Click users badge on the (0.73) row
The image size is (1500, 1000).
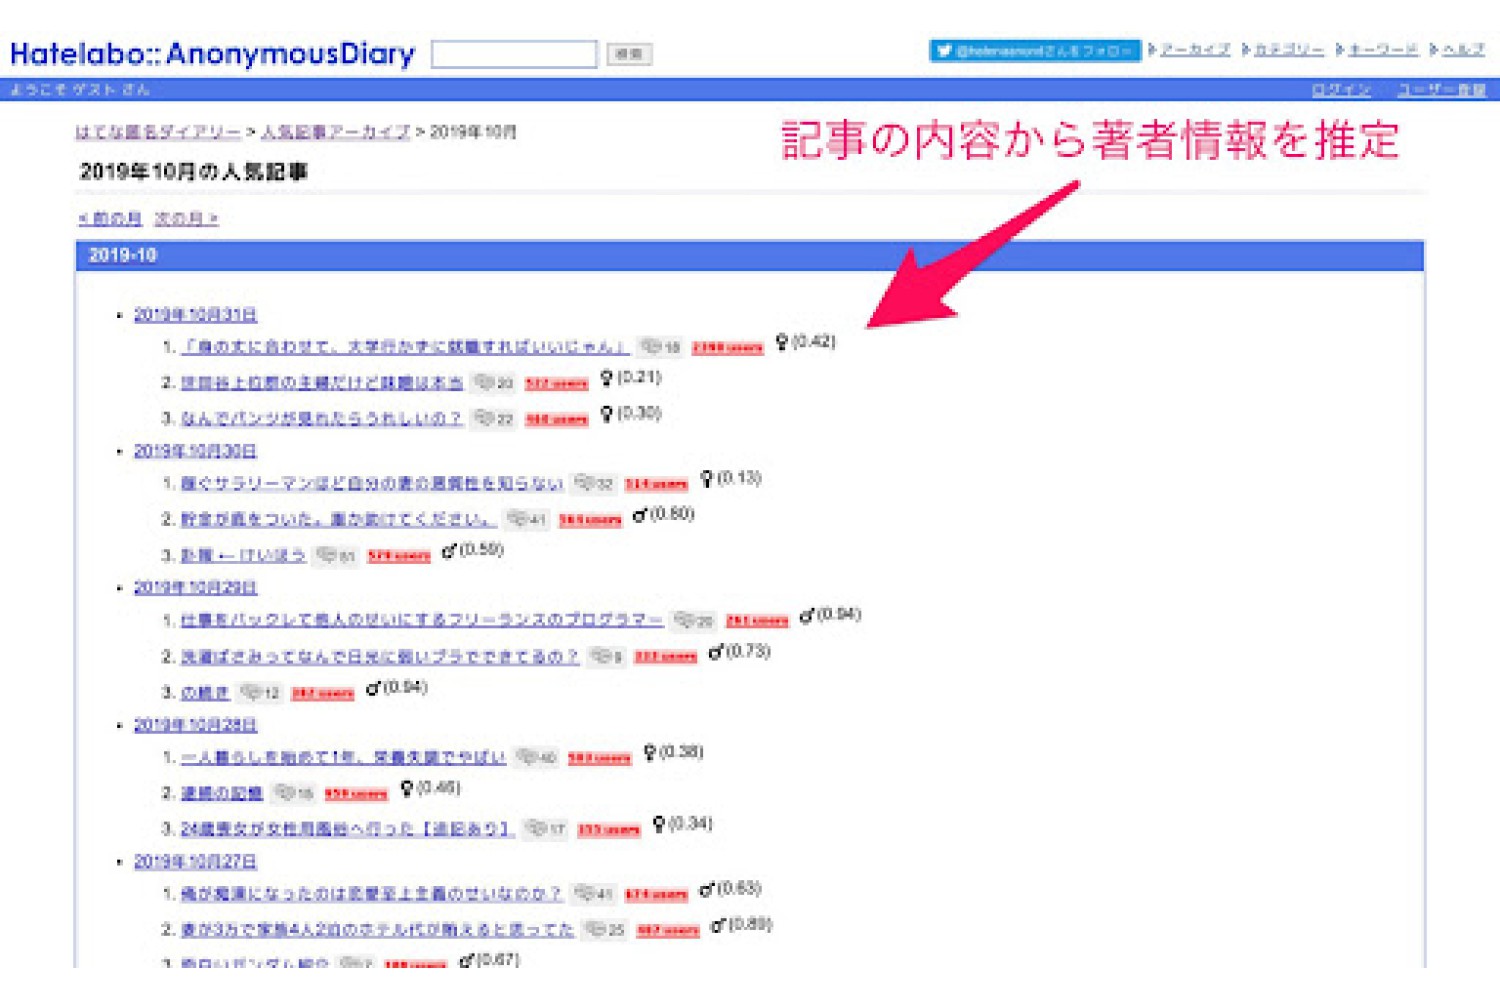coord(666,657)
